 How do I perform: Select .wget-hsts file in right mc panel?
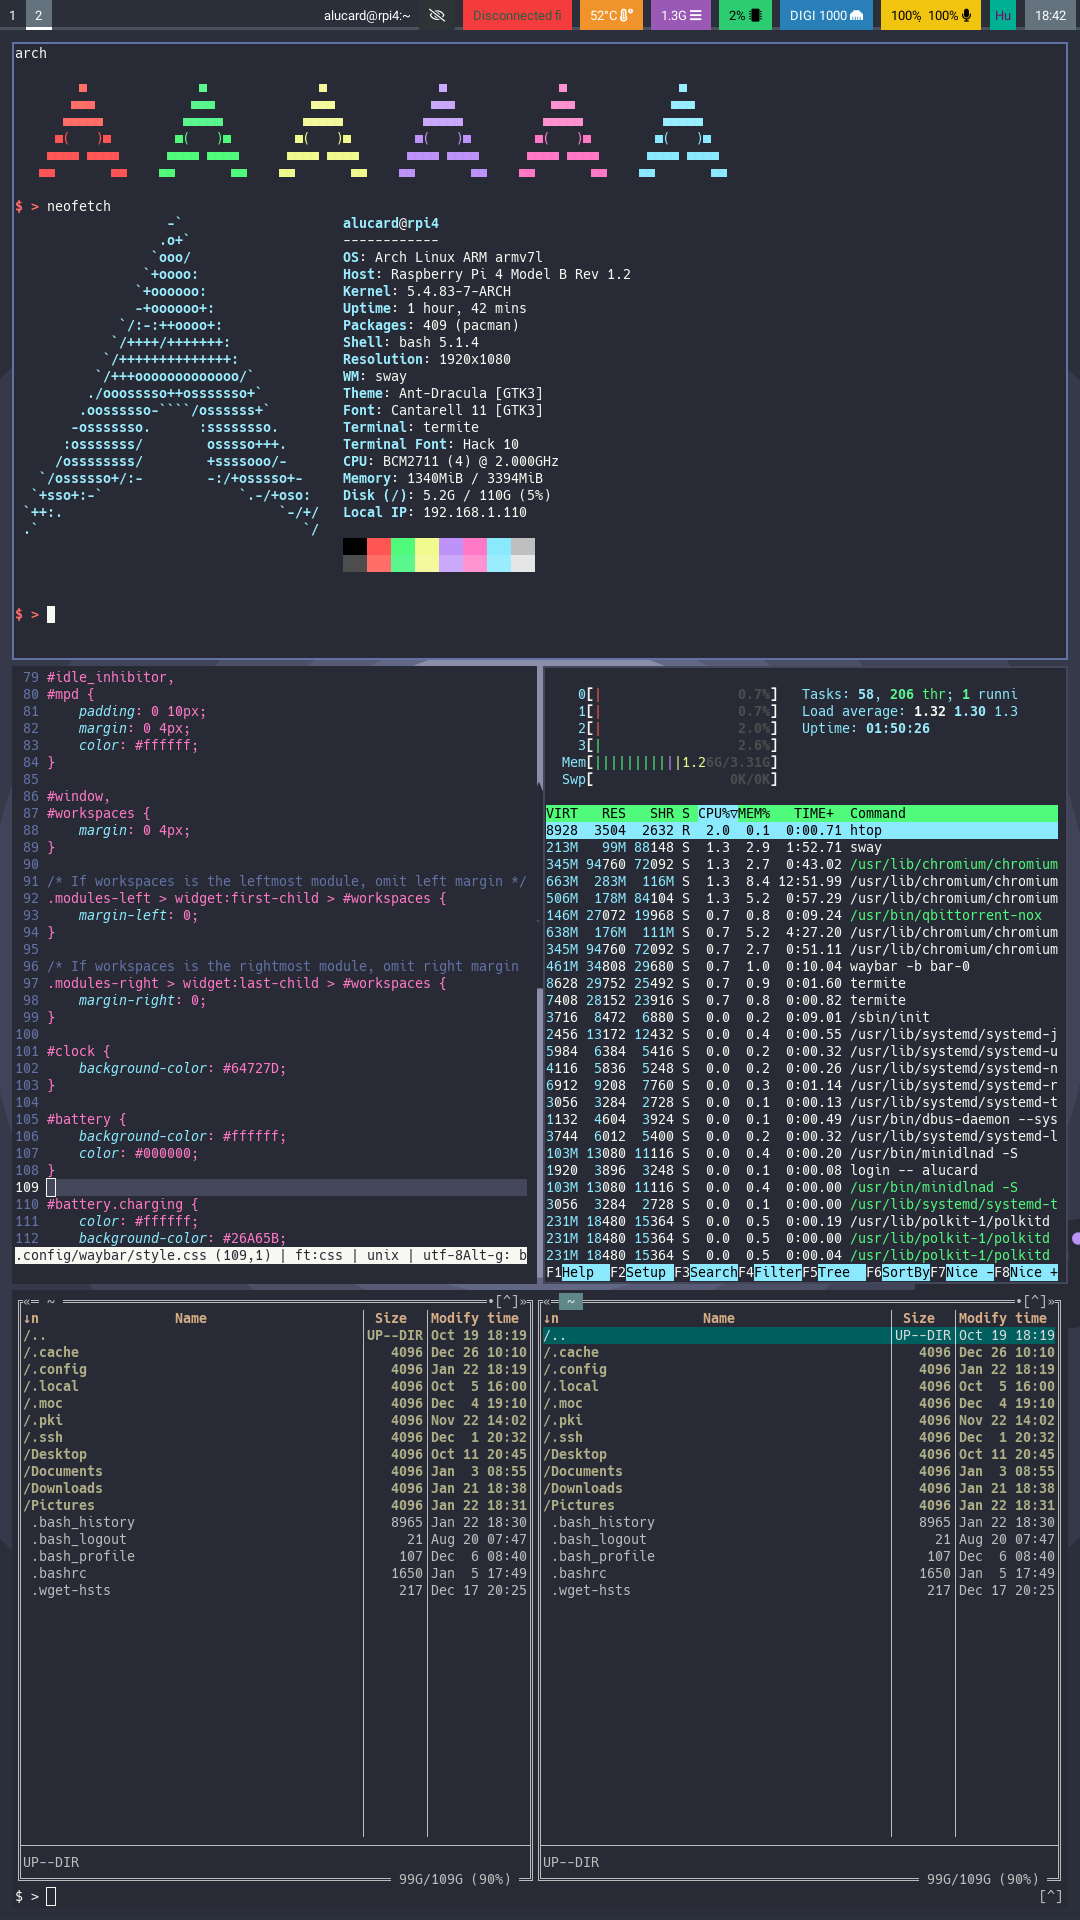click(798, 1590)
